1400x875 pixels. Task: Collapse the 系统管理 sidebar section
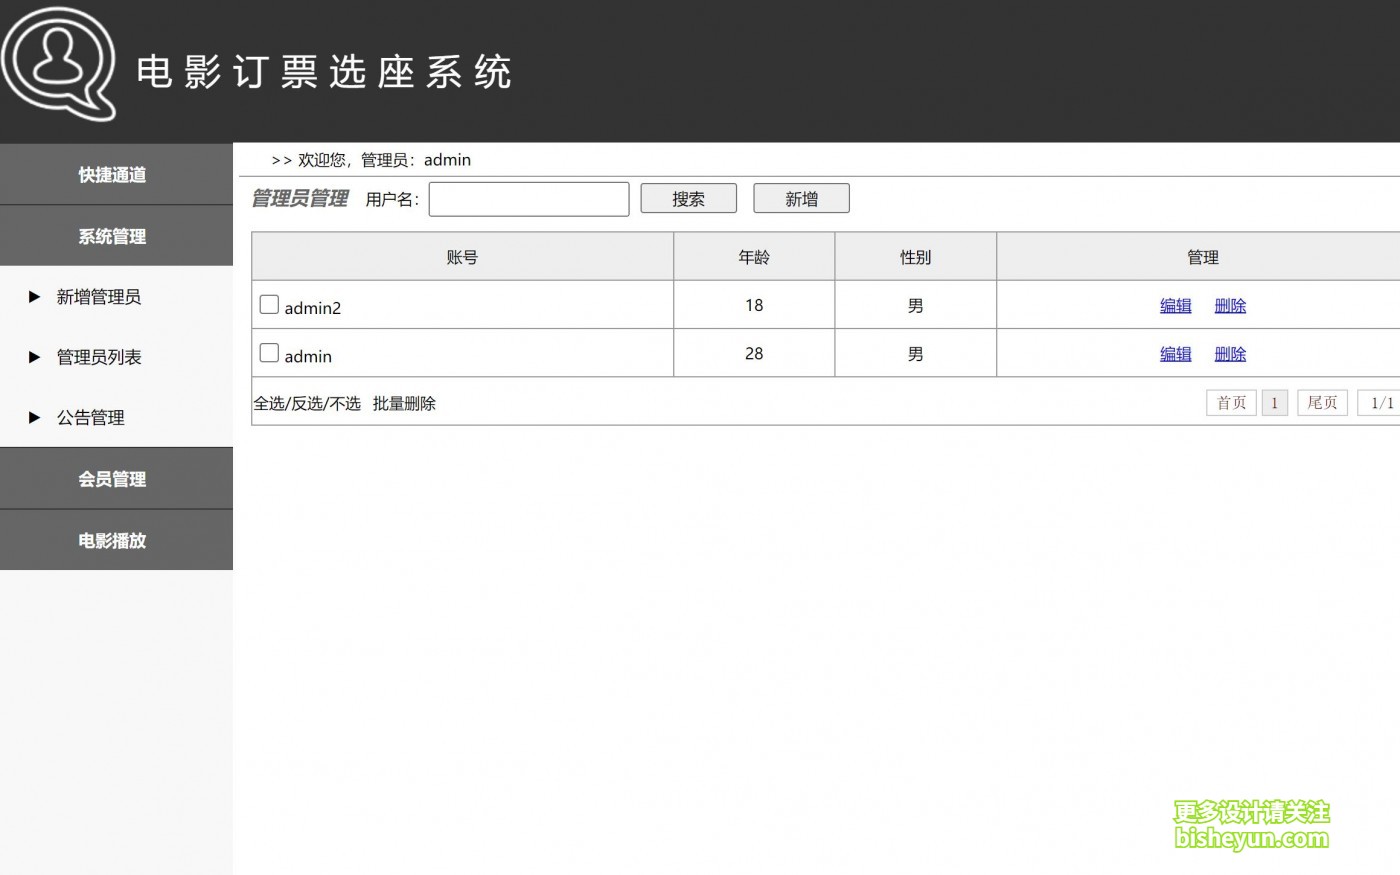coord(113,237)
